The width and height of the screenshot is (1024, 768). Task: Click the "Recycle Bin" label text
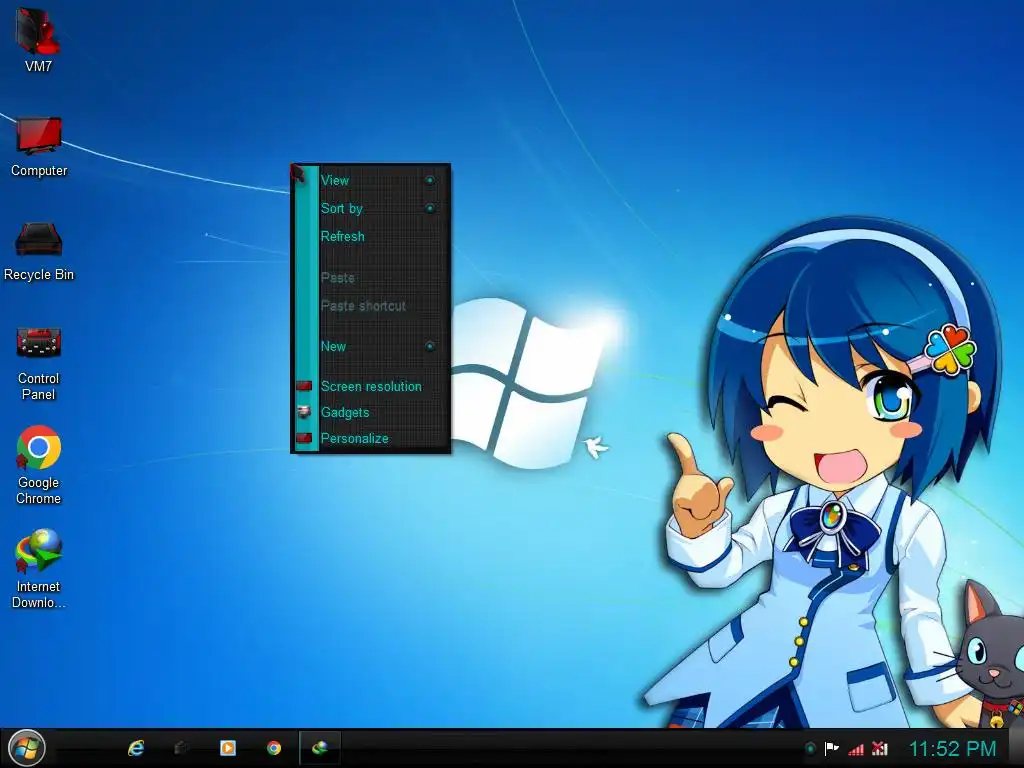(39, 274)
